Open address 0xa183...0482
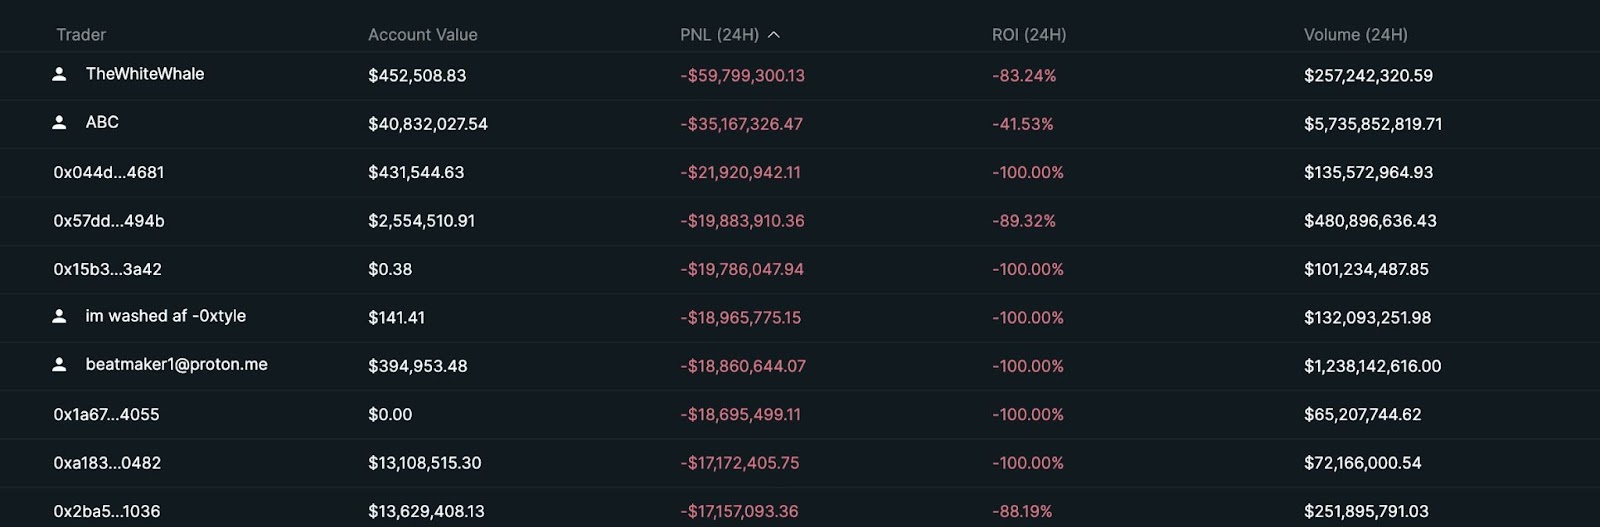1600x527 pixels. [x=108, y=463]
